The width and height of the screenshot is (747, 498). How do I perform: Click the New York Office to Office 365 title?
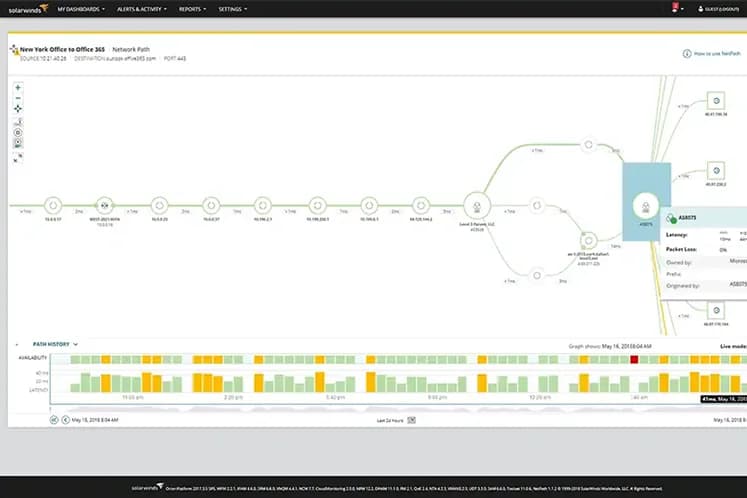pos(62,50)
